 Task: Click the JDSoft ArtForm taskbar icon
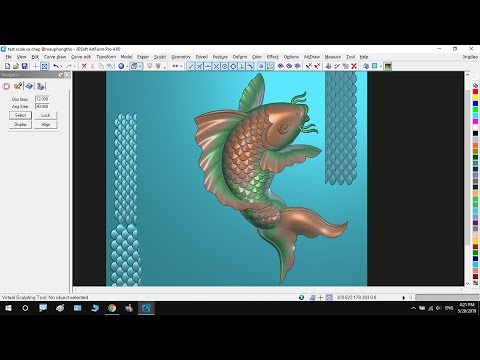(x=146, y=308)
